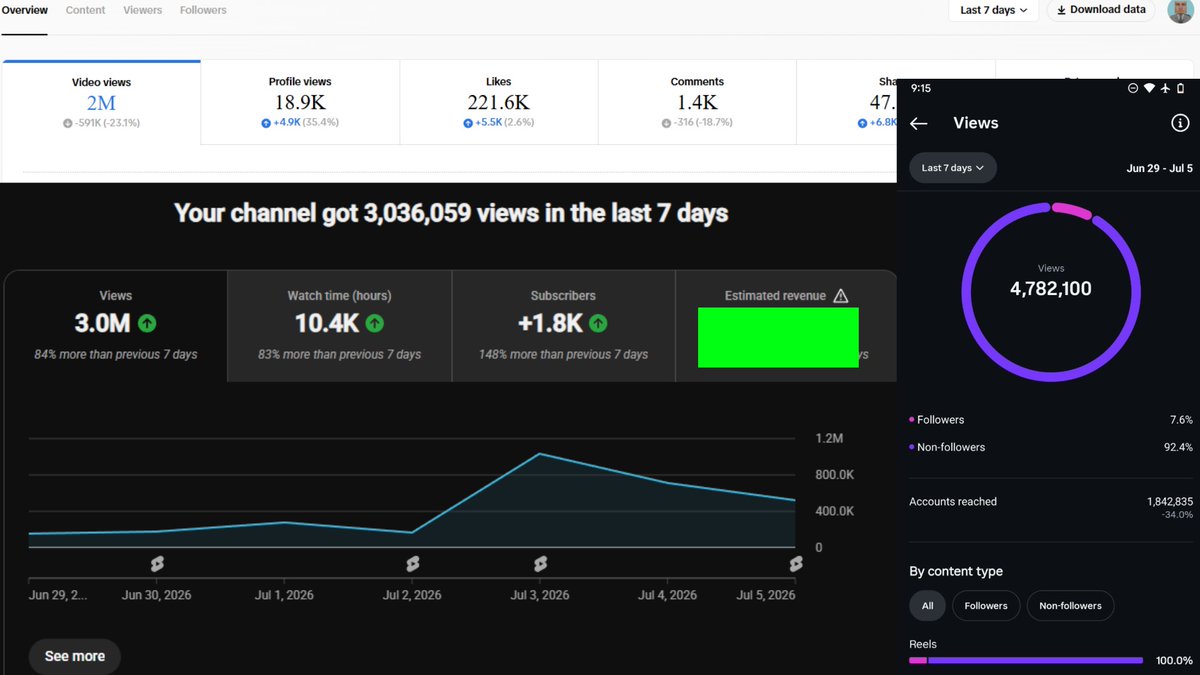Click the See more button
The height and width of the screenshot is (675, 1200).
[75, 656]
